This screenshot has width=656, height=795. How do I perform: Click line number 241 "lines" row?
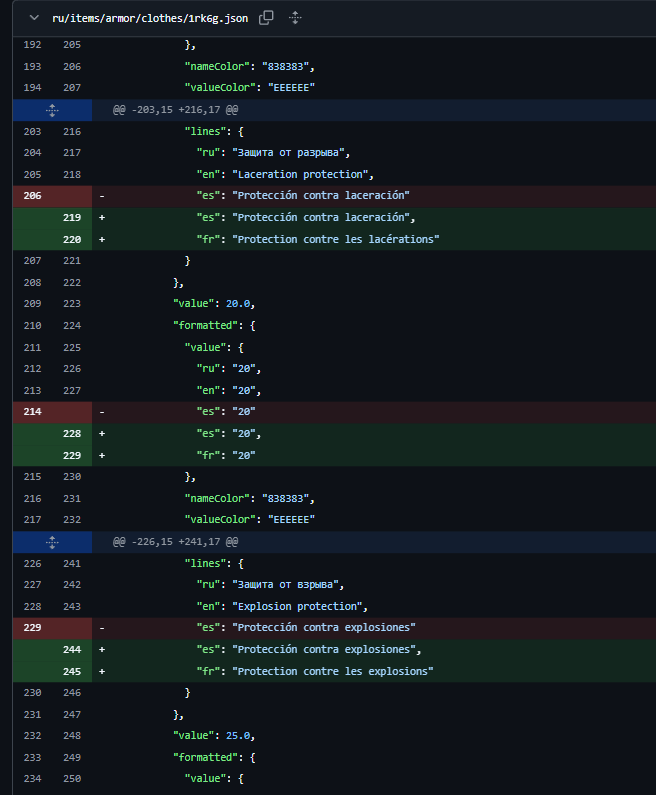tap(72, 564)
